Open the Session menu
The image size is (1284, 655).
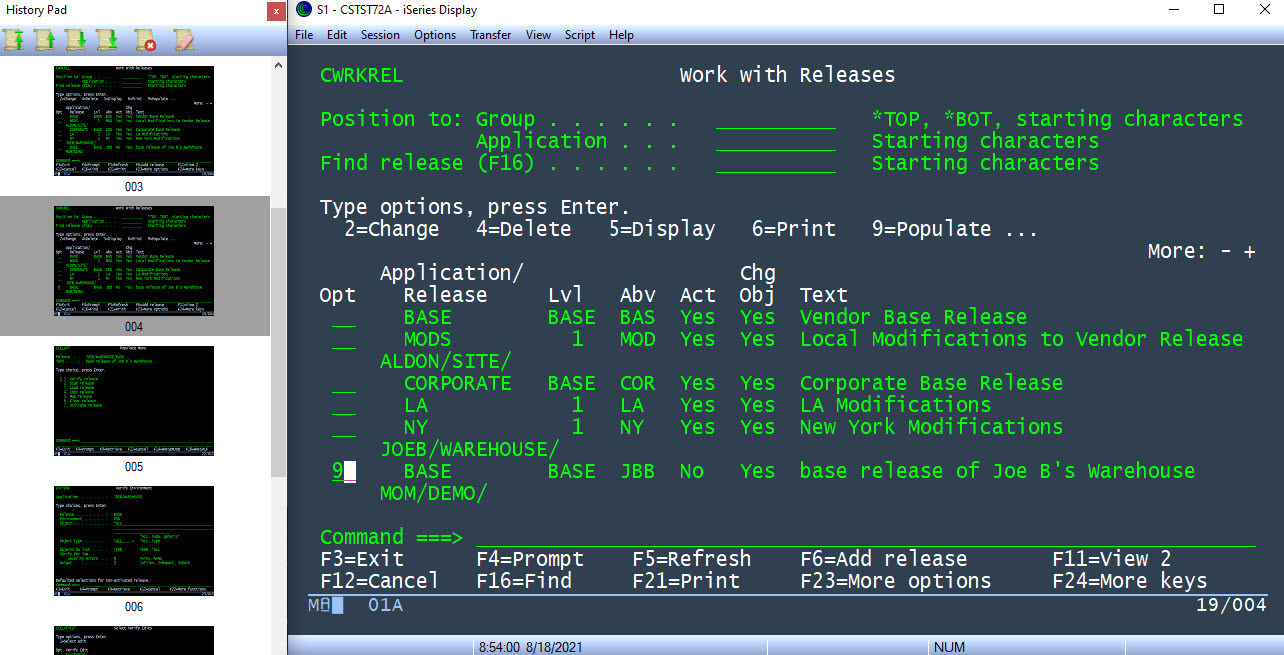tap(380, 34)
